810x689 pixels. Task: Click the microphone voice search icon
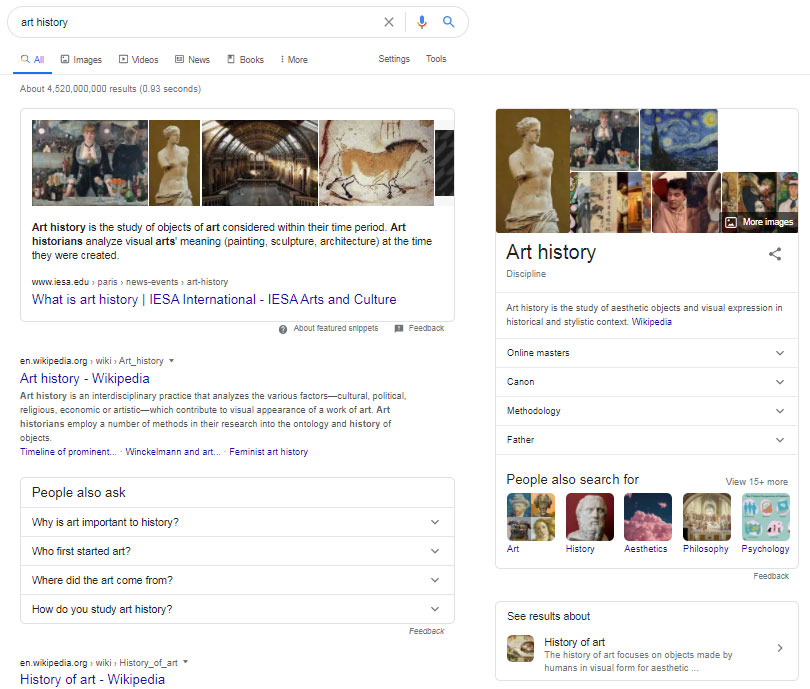click(x=421, y=22)
